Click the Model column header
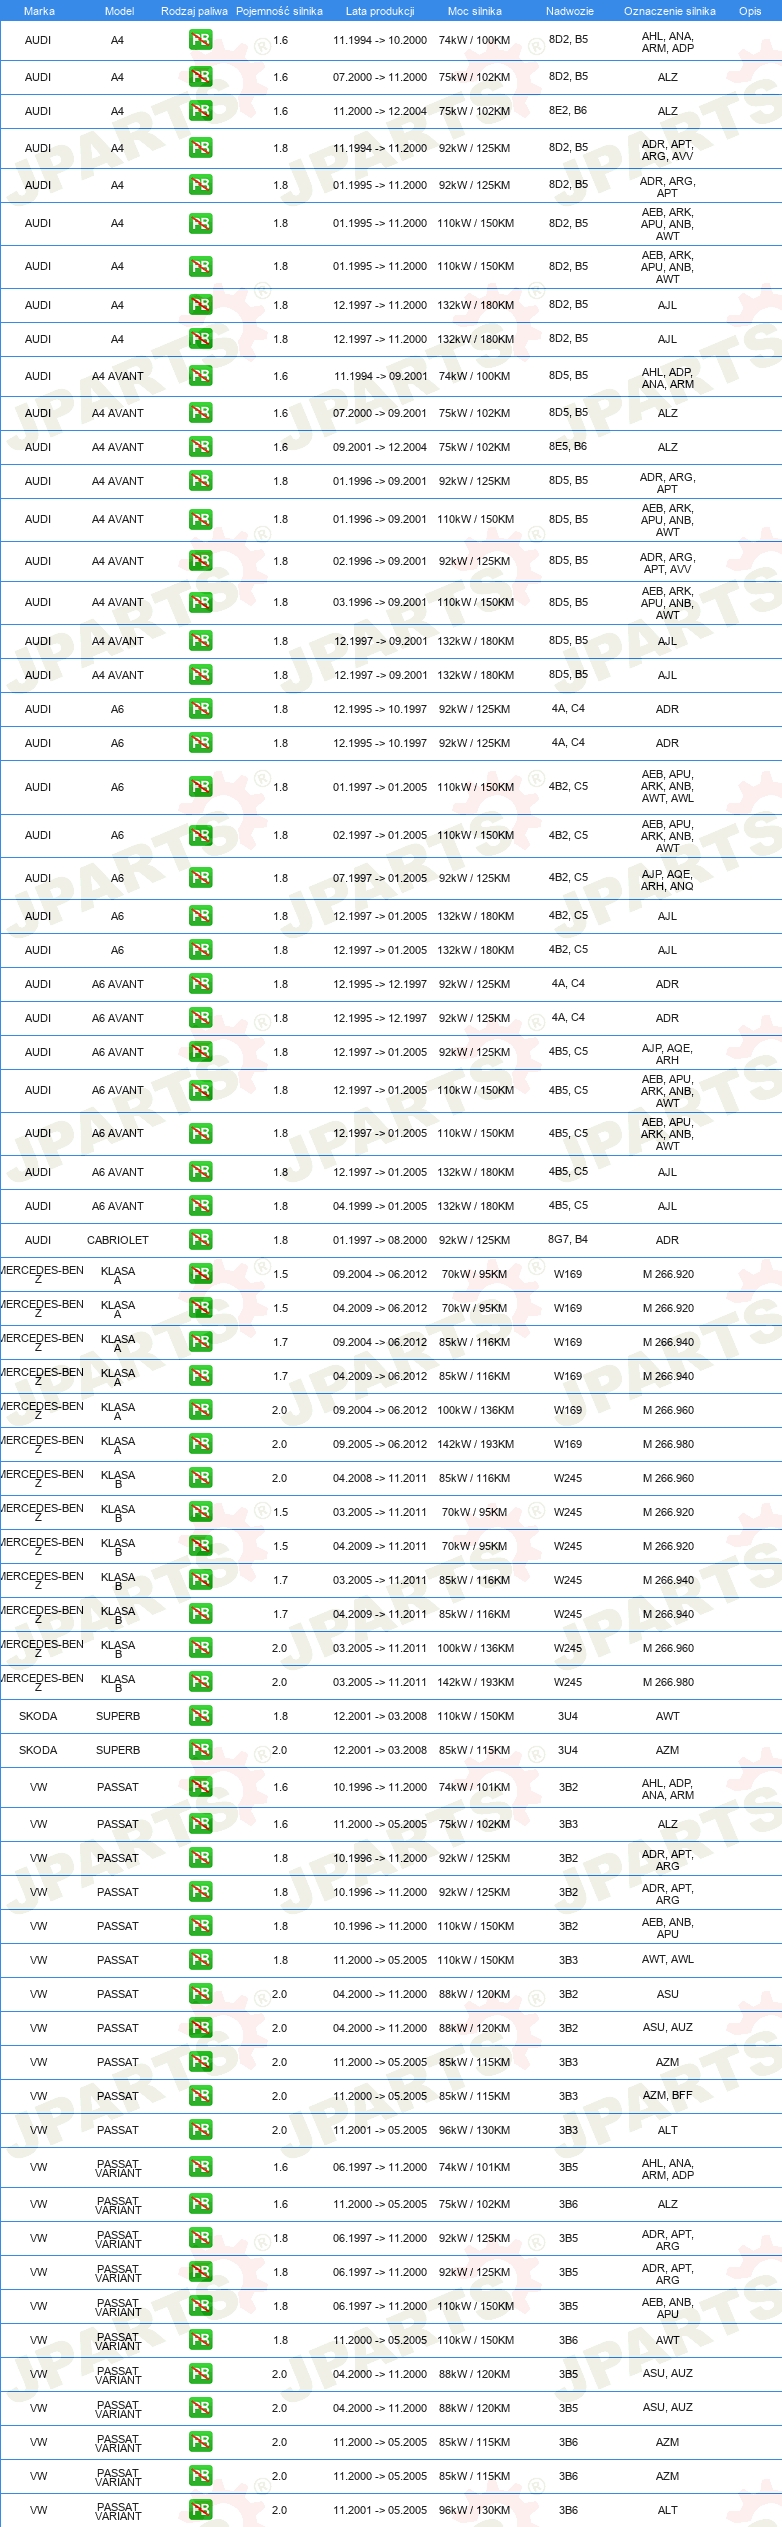This screenshot has height=2527, width=782. coord(119,11)
